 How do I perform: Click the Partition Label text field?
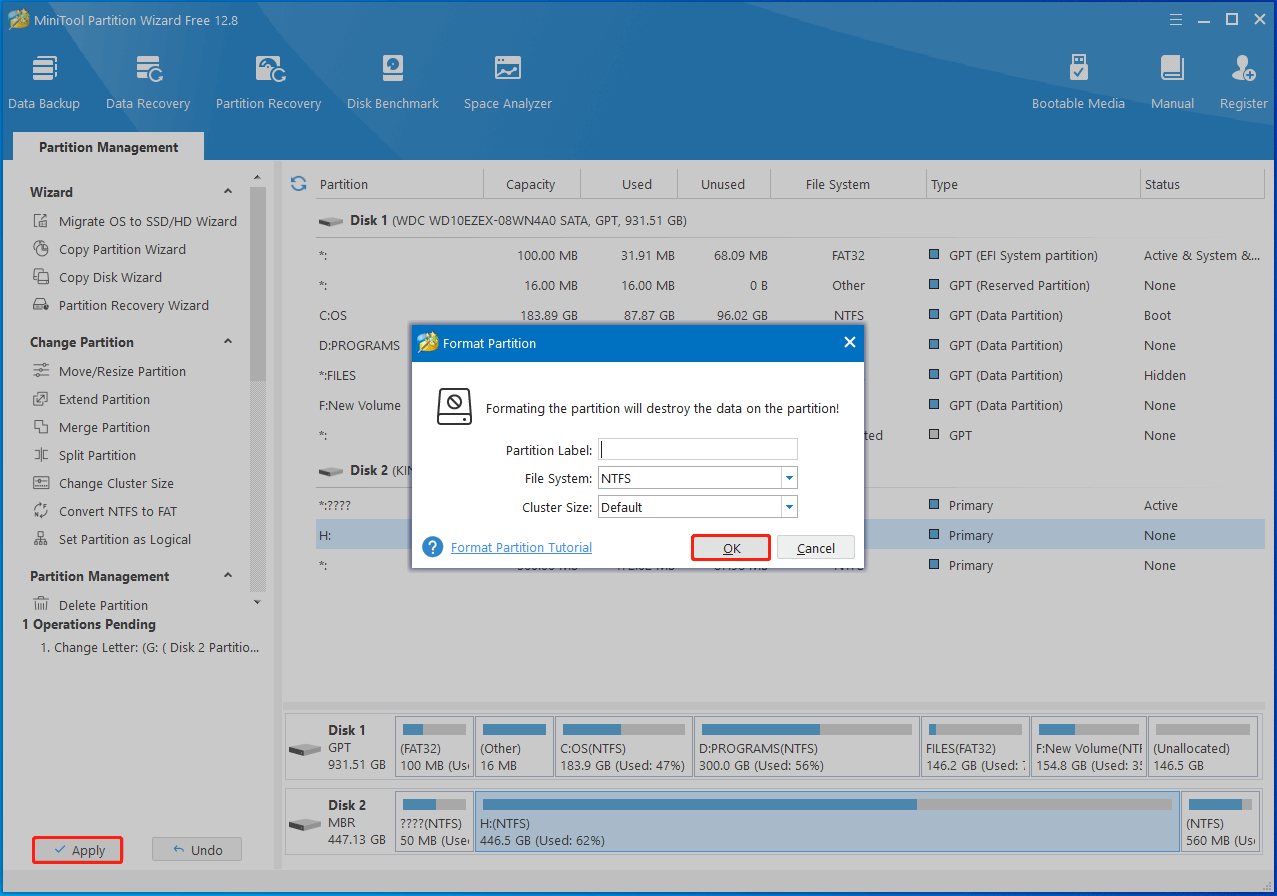698,450
